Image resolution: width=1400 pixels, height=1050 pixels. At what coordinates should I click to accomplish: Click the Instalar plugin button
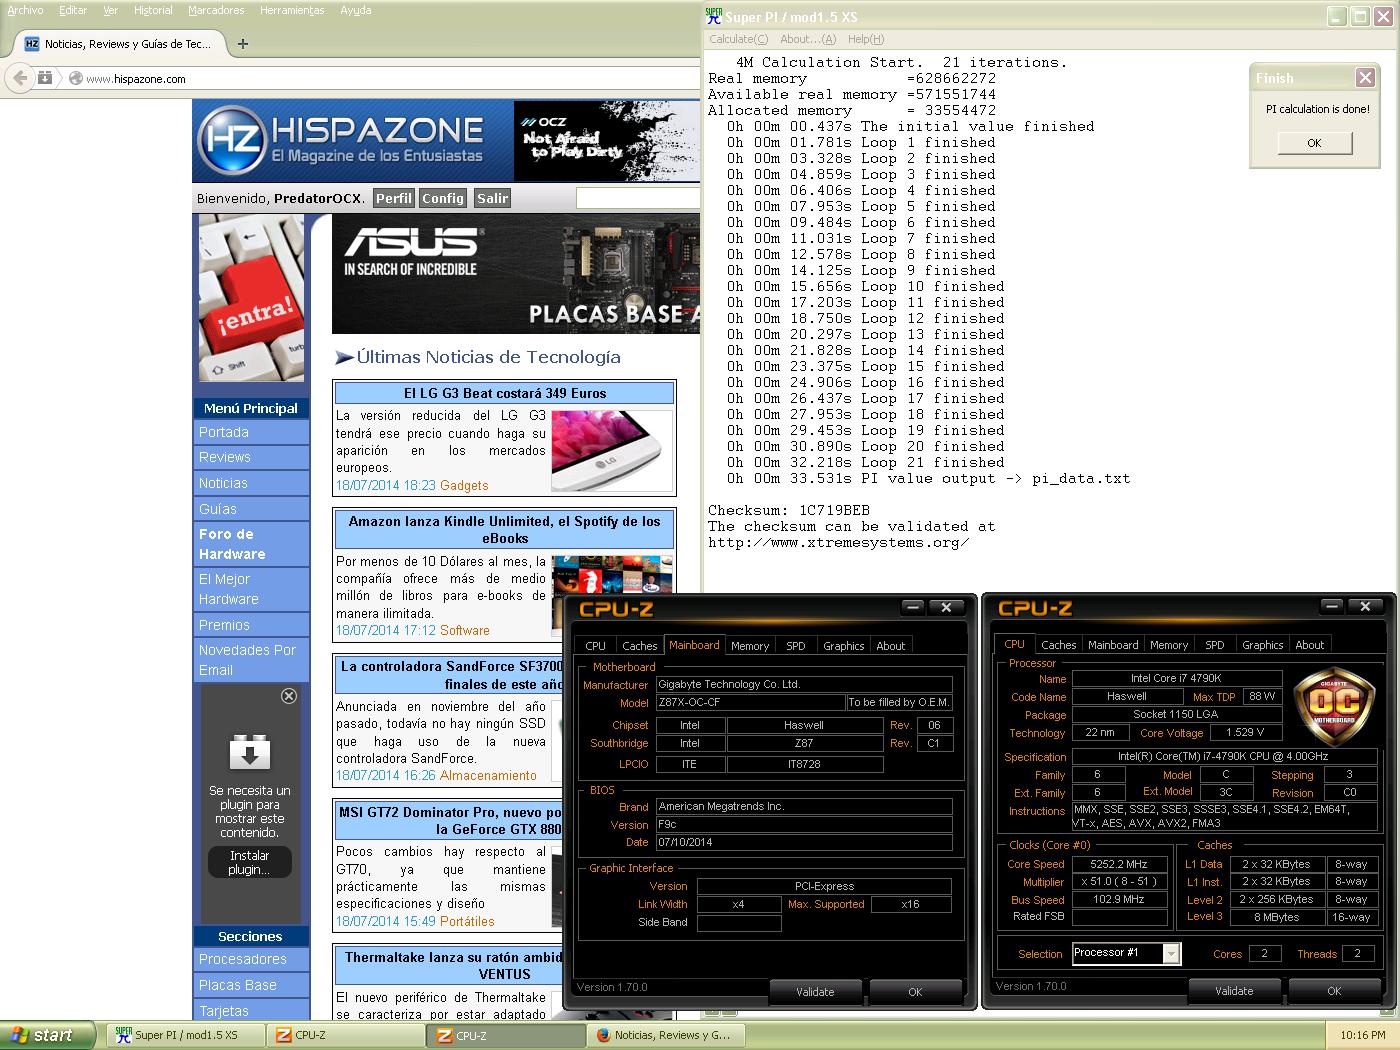[249, 862]
